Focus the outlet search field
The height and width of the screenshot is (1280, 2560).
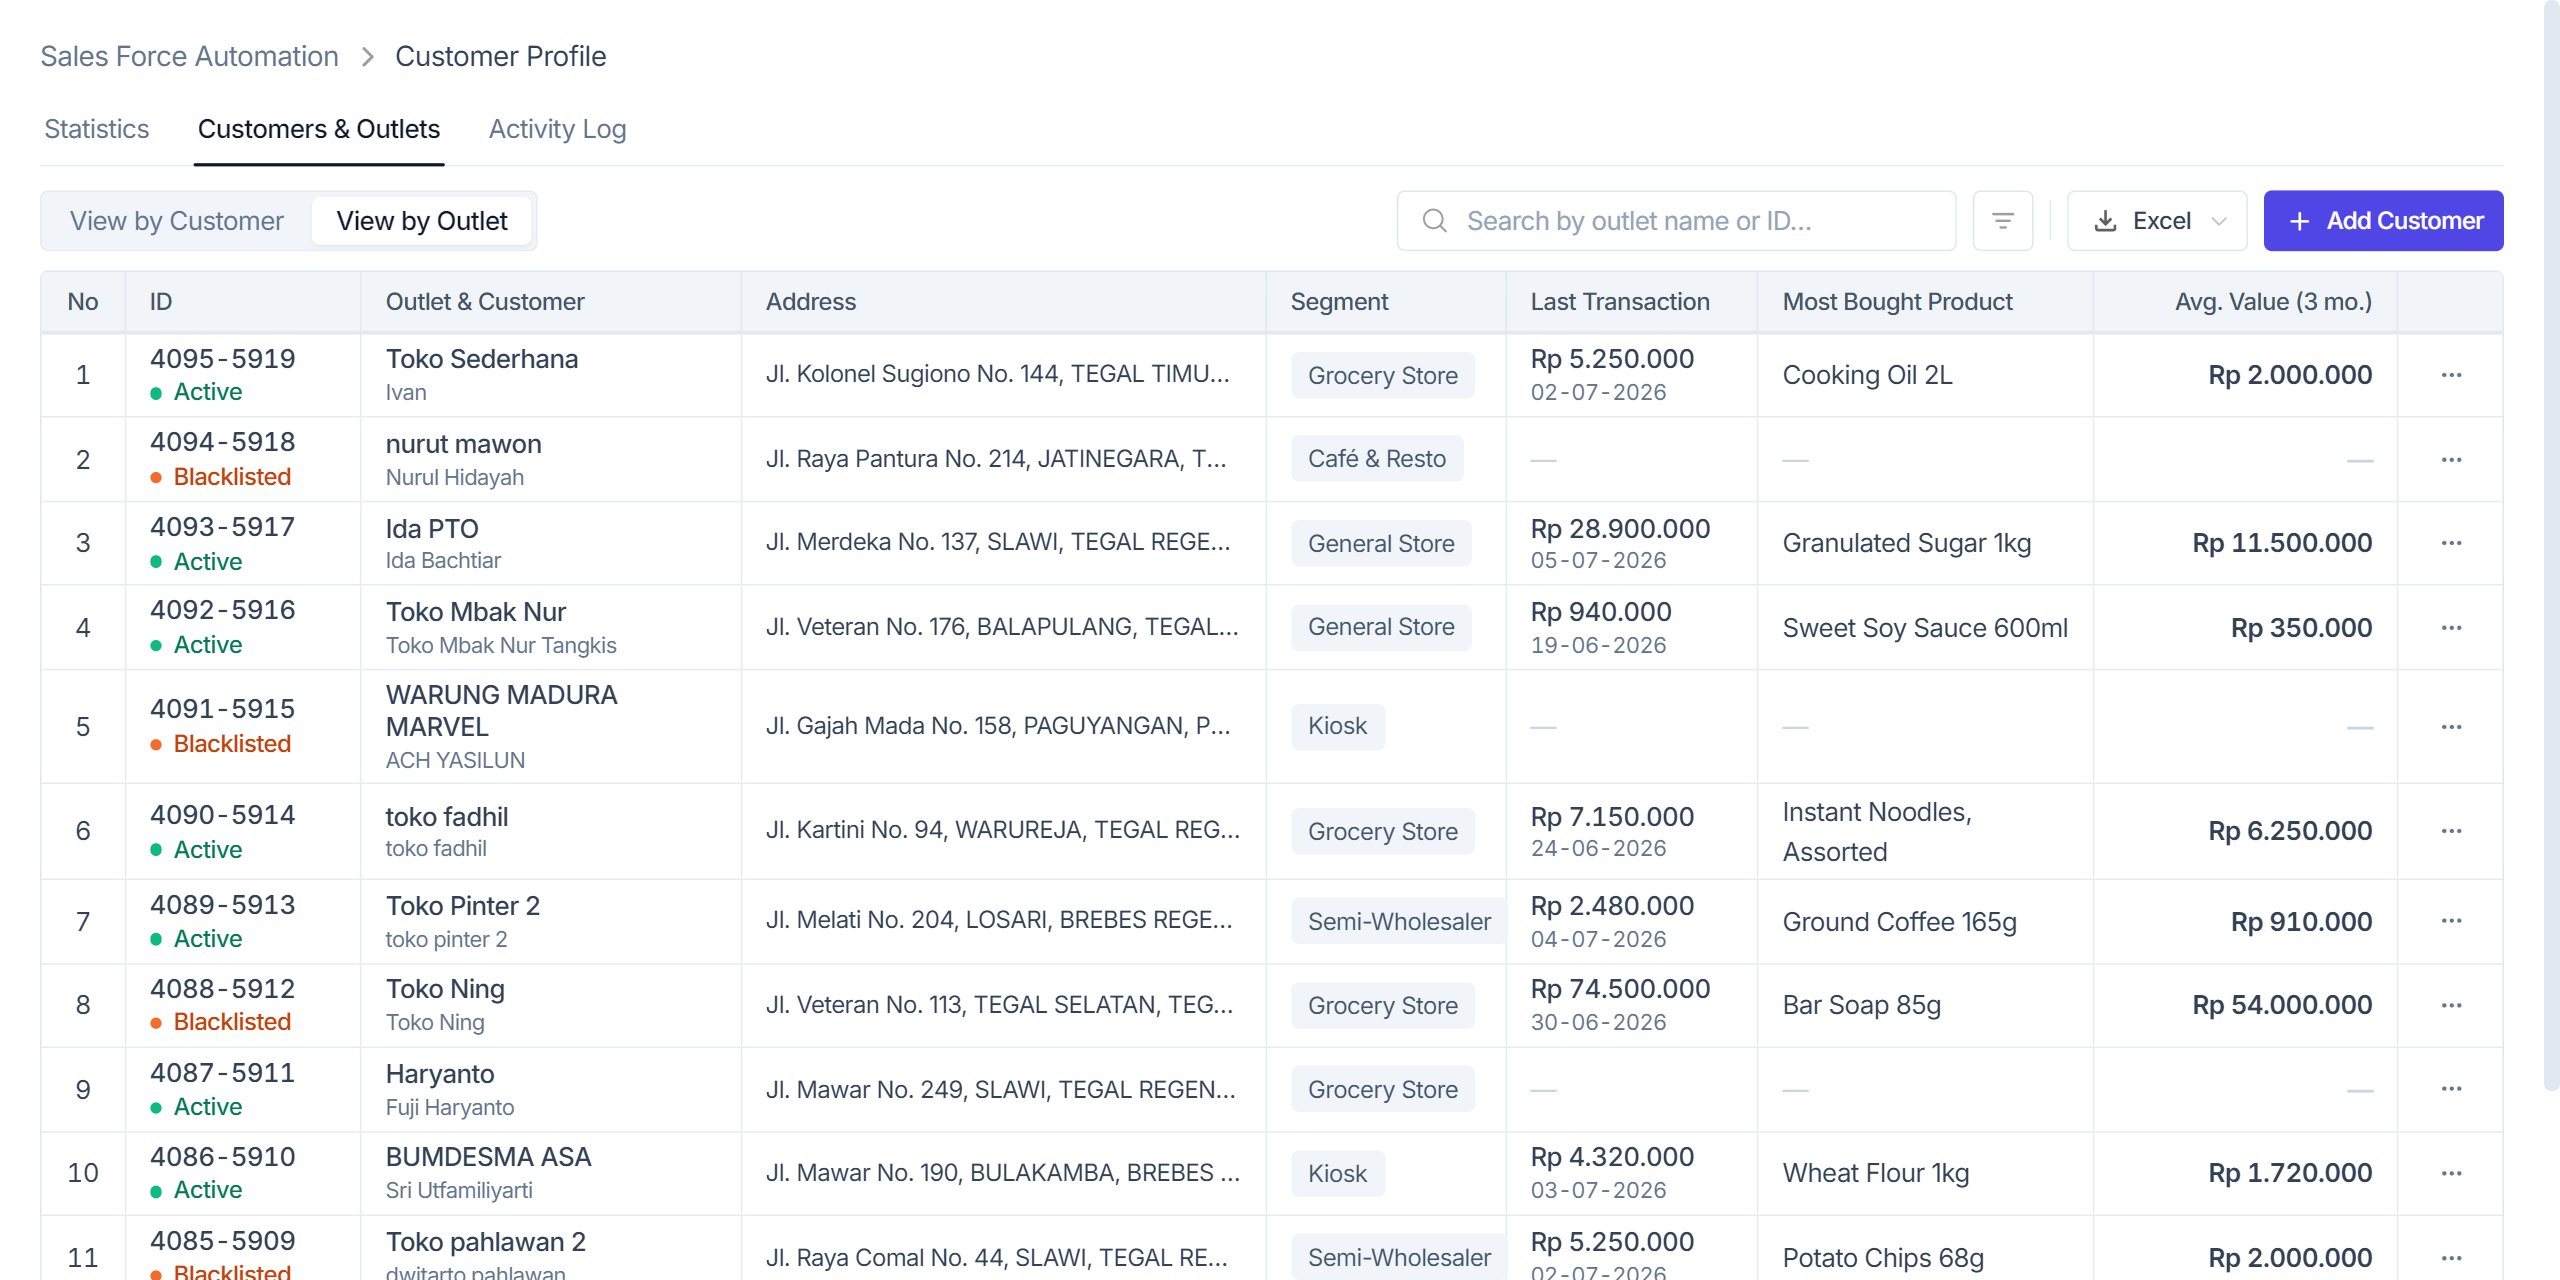1676,221
